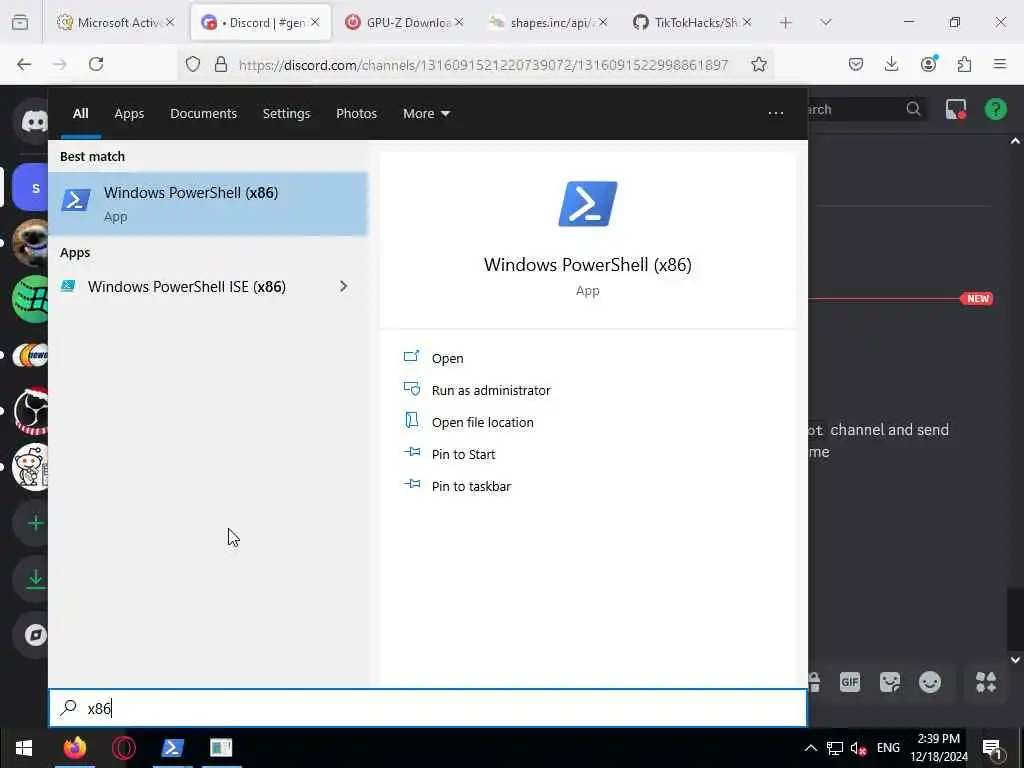
Task: Switch to the All search tab
Action: [80, 114]
